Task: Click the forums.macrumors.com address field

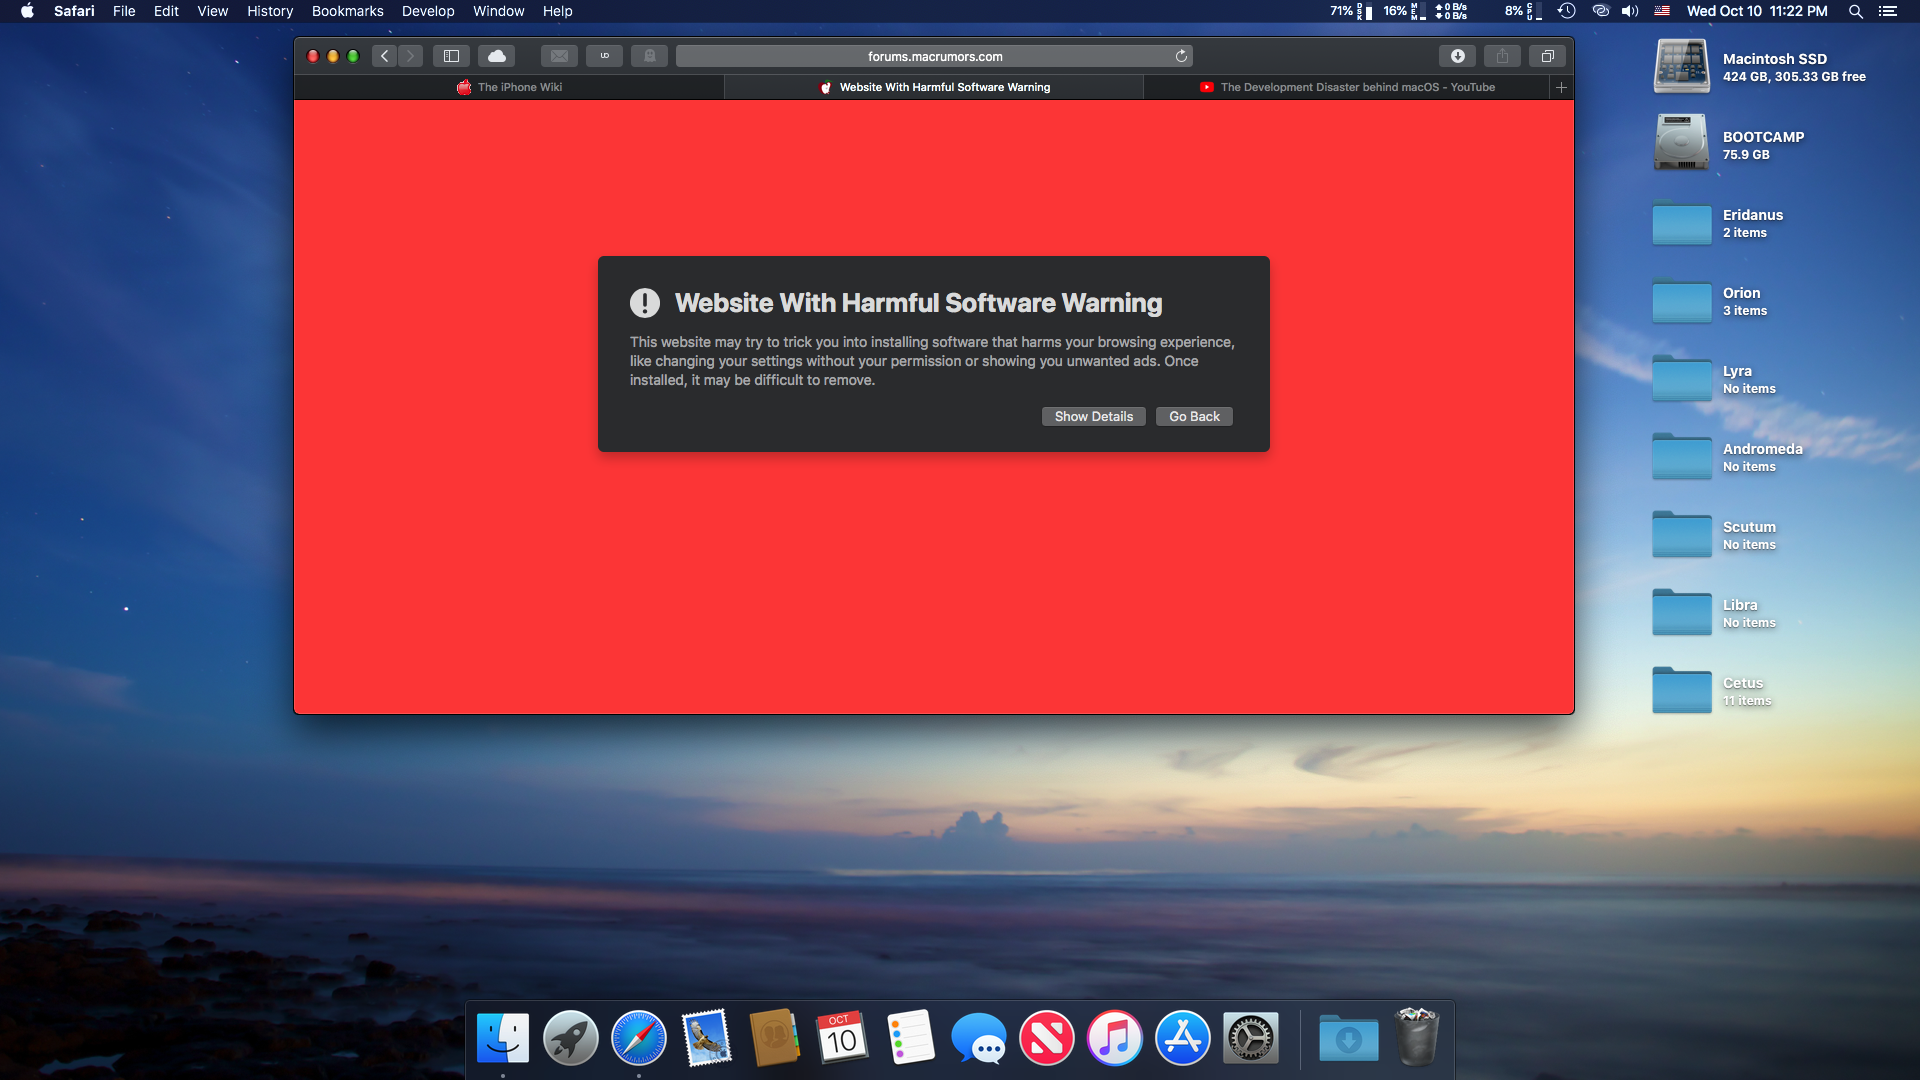Action: coord(934,56)
